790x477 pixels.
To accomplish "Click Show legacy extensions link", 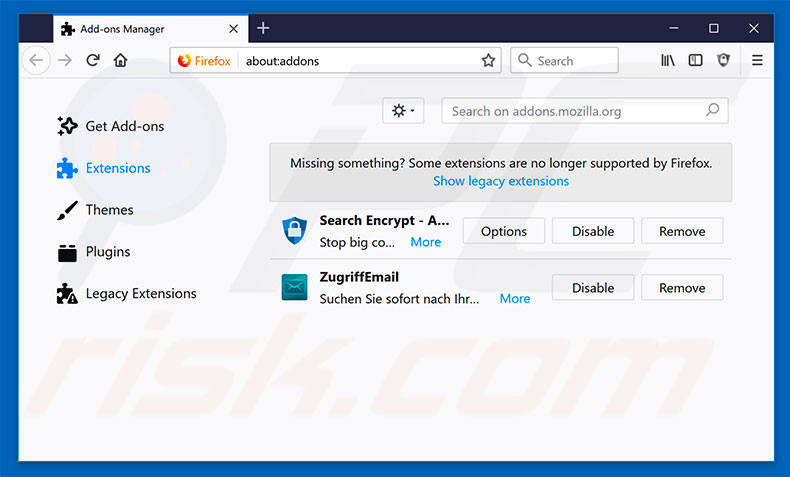I will [x=501, y=181].
